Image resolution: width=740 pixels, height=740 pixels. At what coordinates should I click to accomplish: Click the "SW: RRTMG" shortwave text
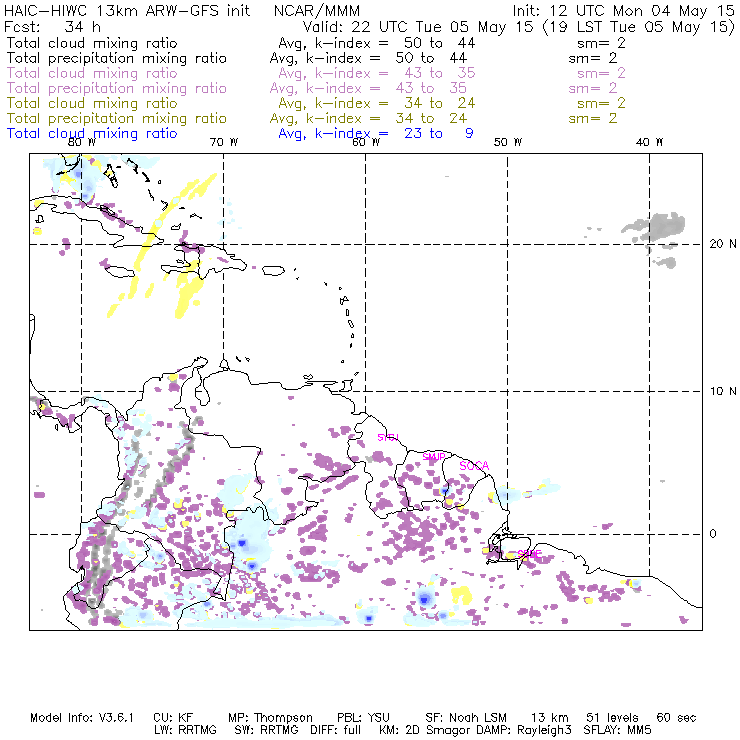[x=266, y=730]
